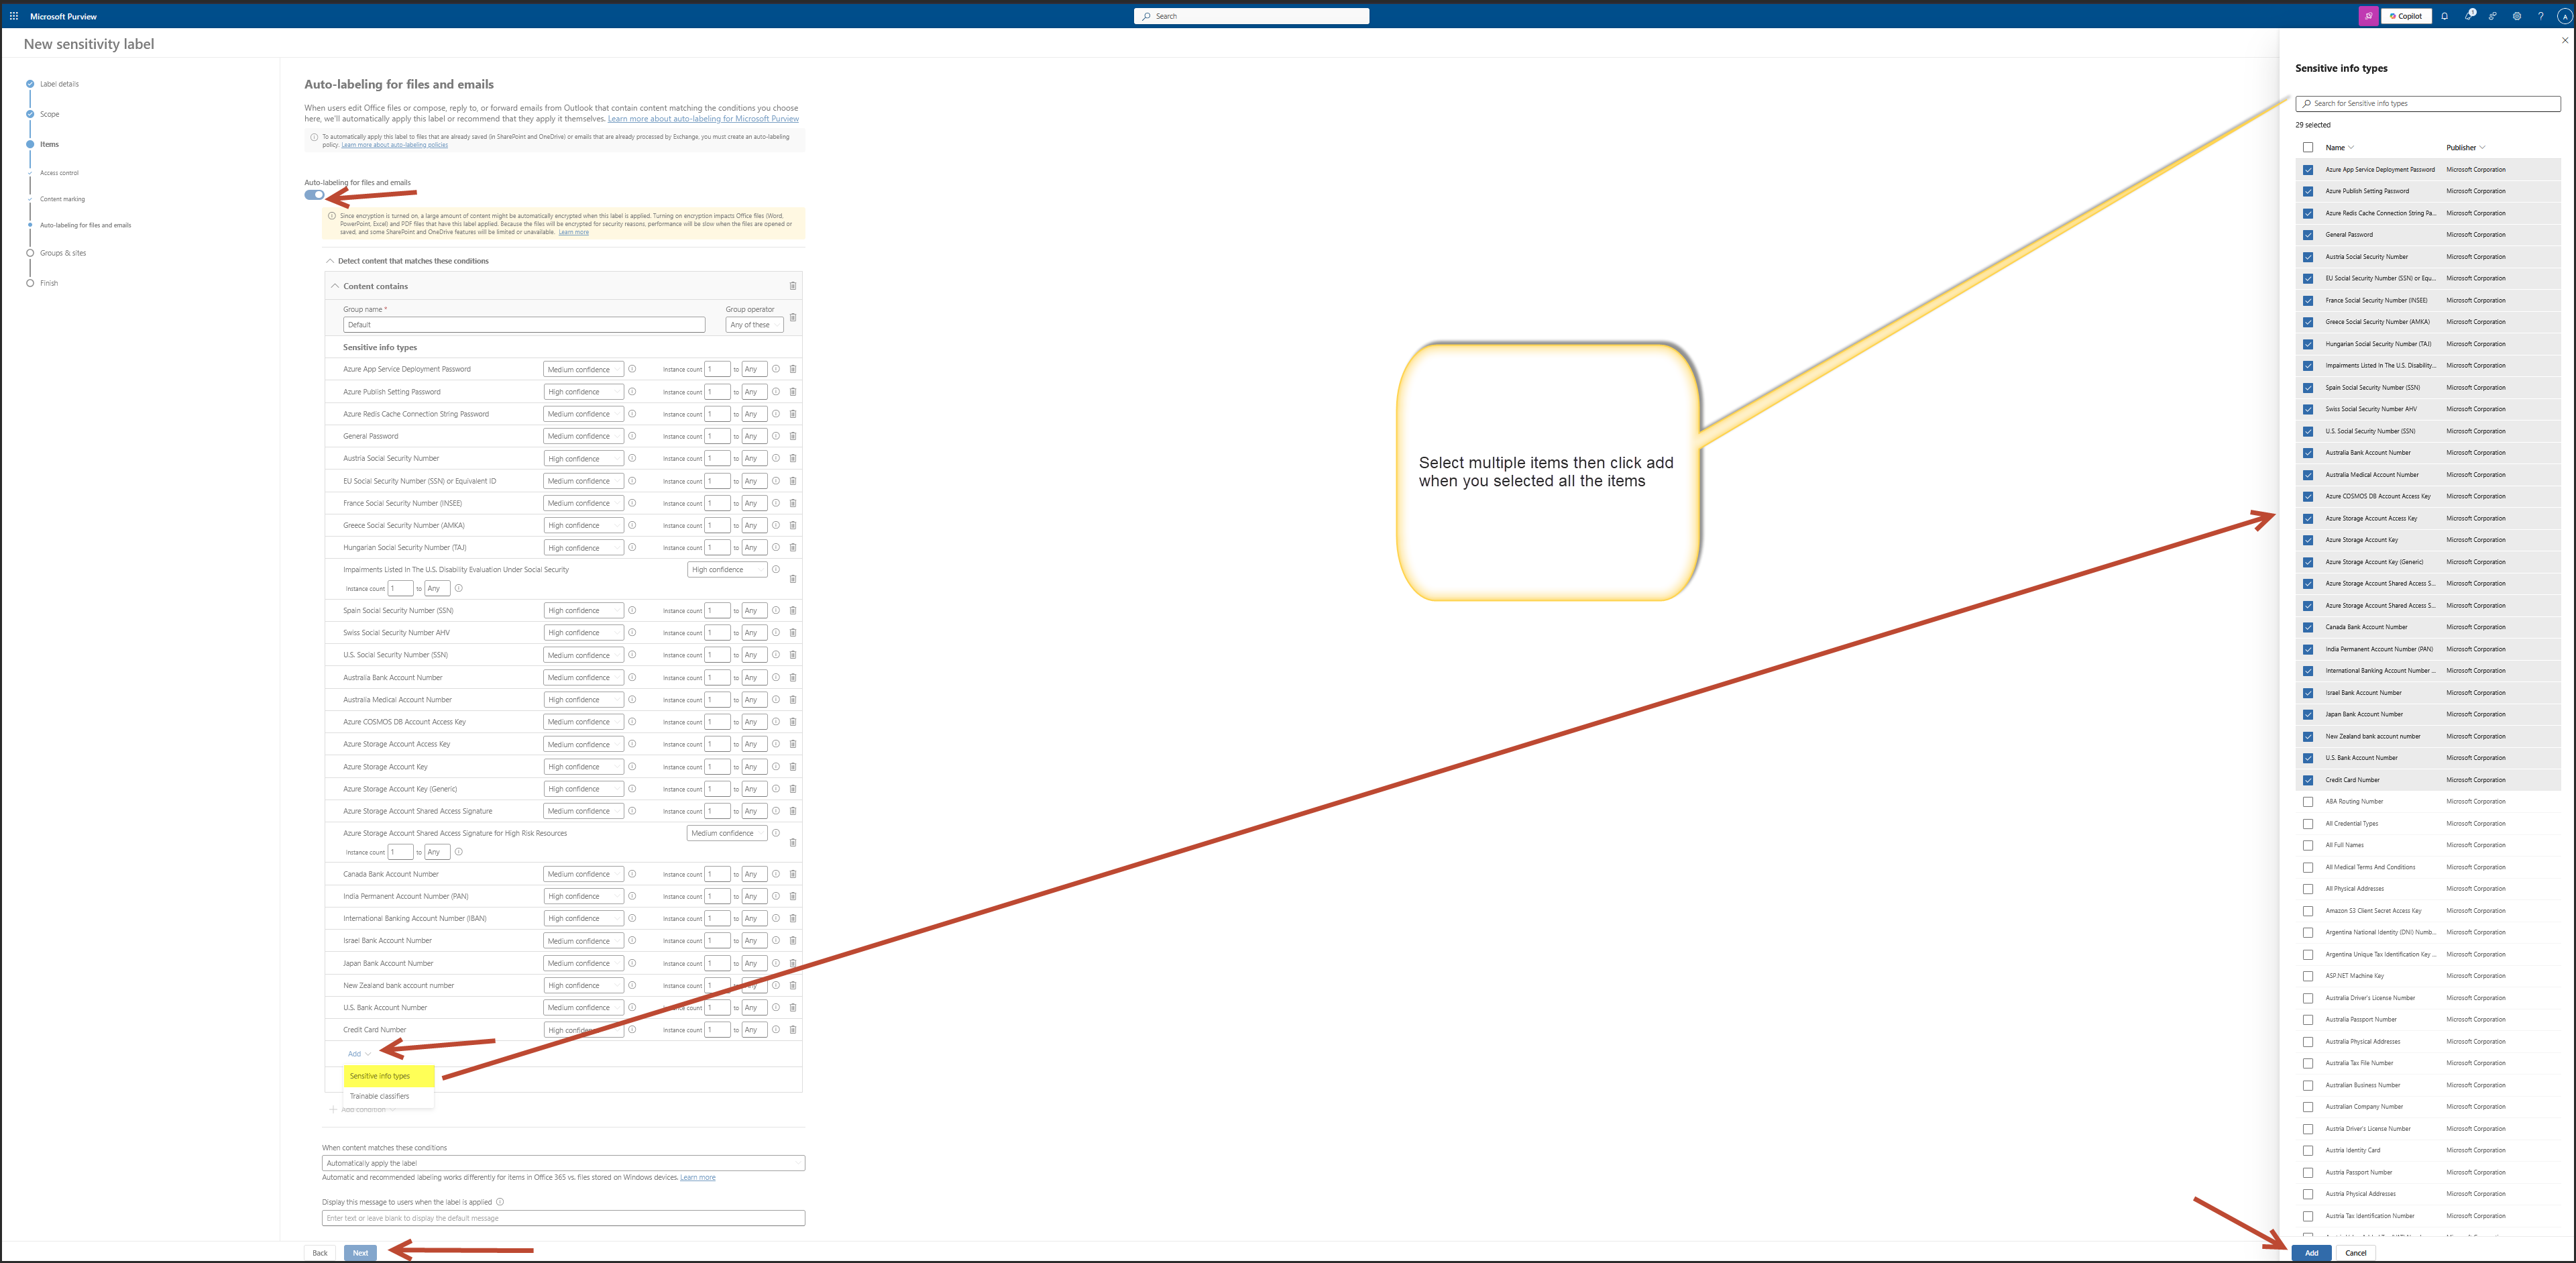2576x1263 pixels.
Task: Collapse the Content contains section chevron
Action: coord(335,286)
